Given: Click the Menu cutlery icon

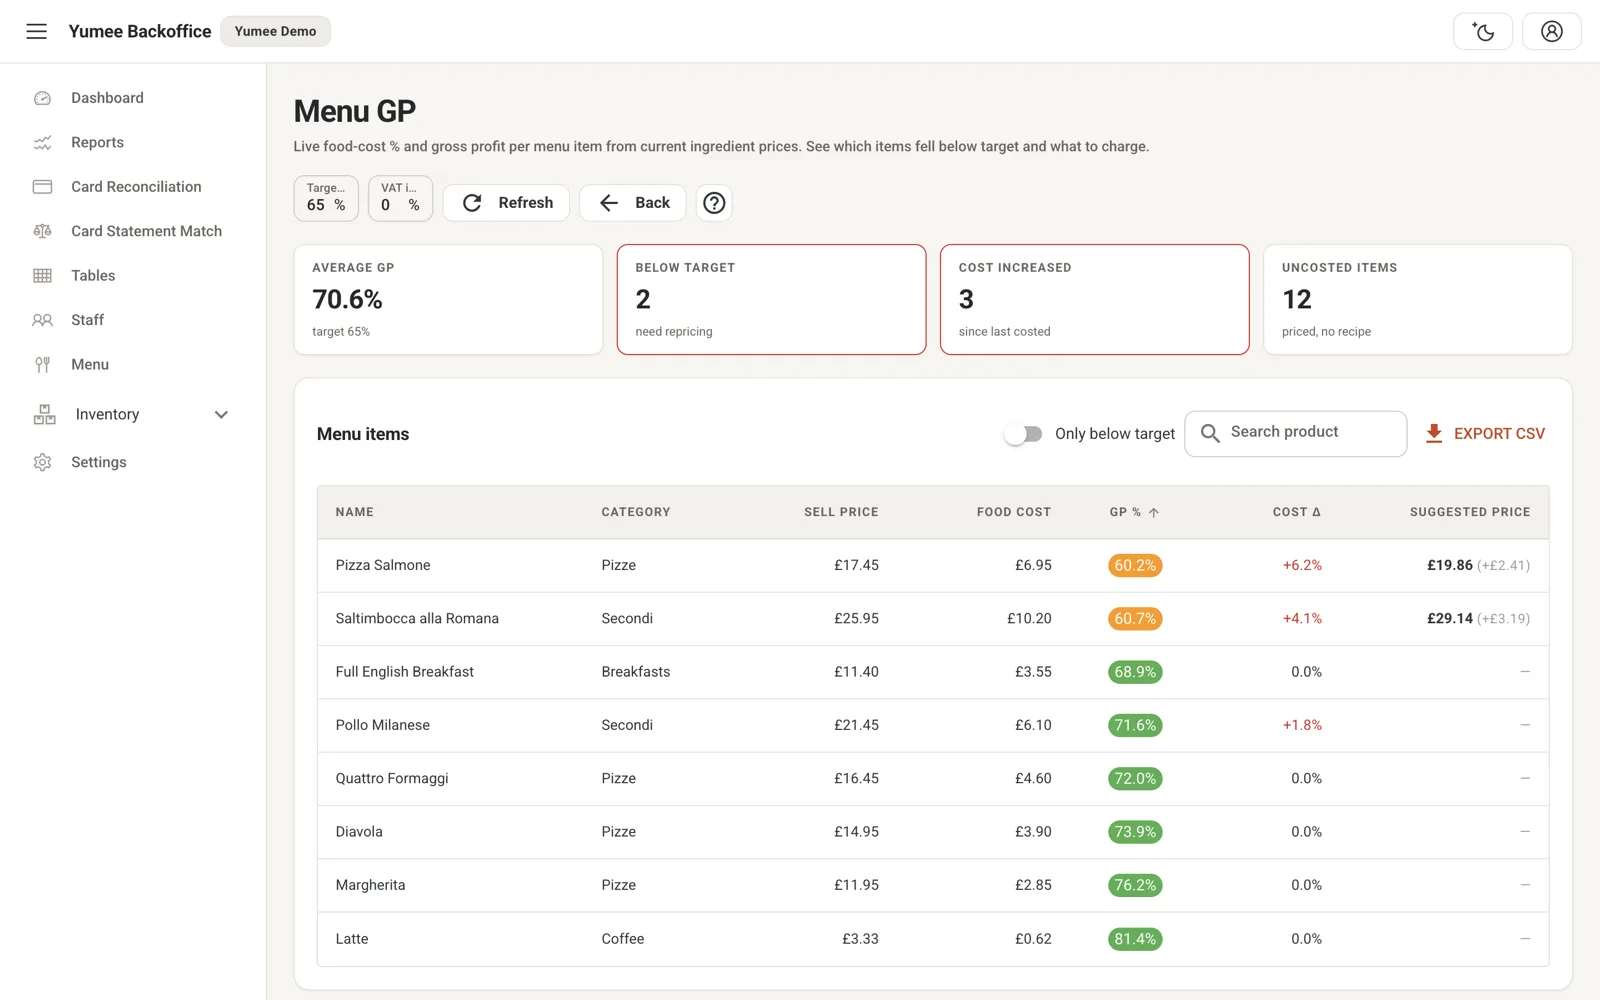Looking at the screenshot, I should tap(42, 365).
